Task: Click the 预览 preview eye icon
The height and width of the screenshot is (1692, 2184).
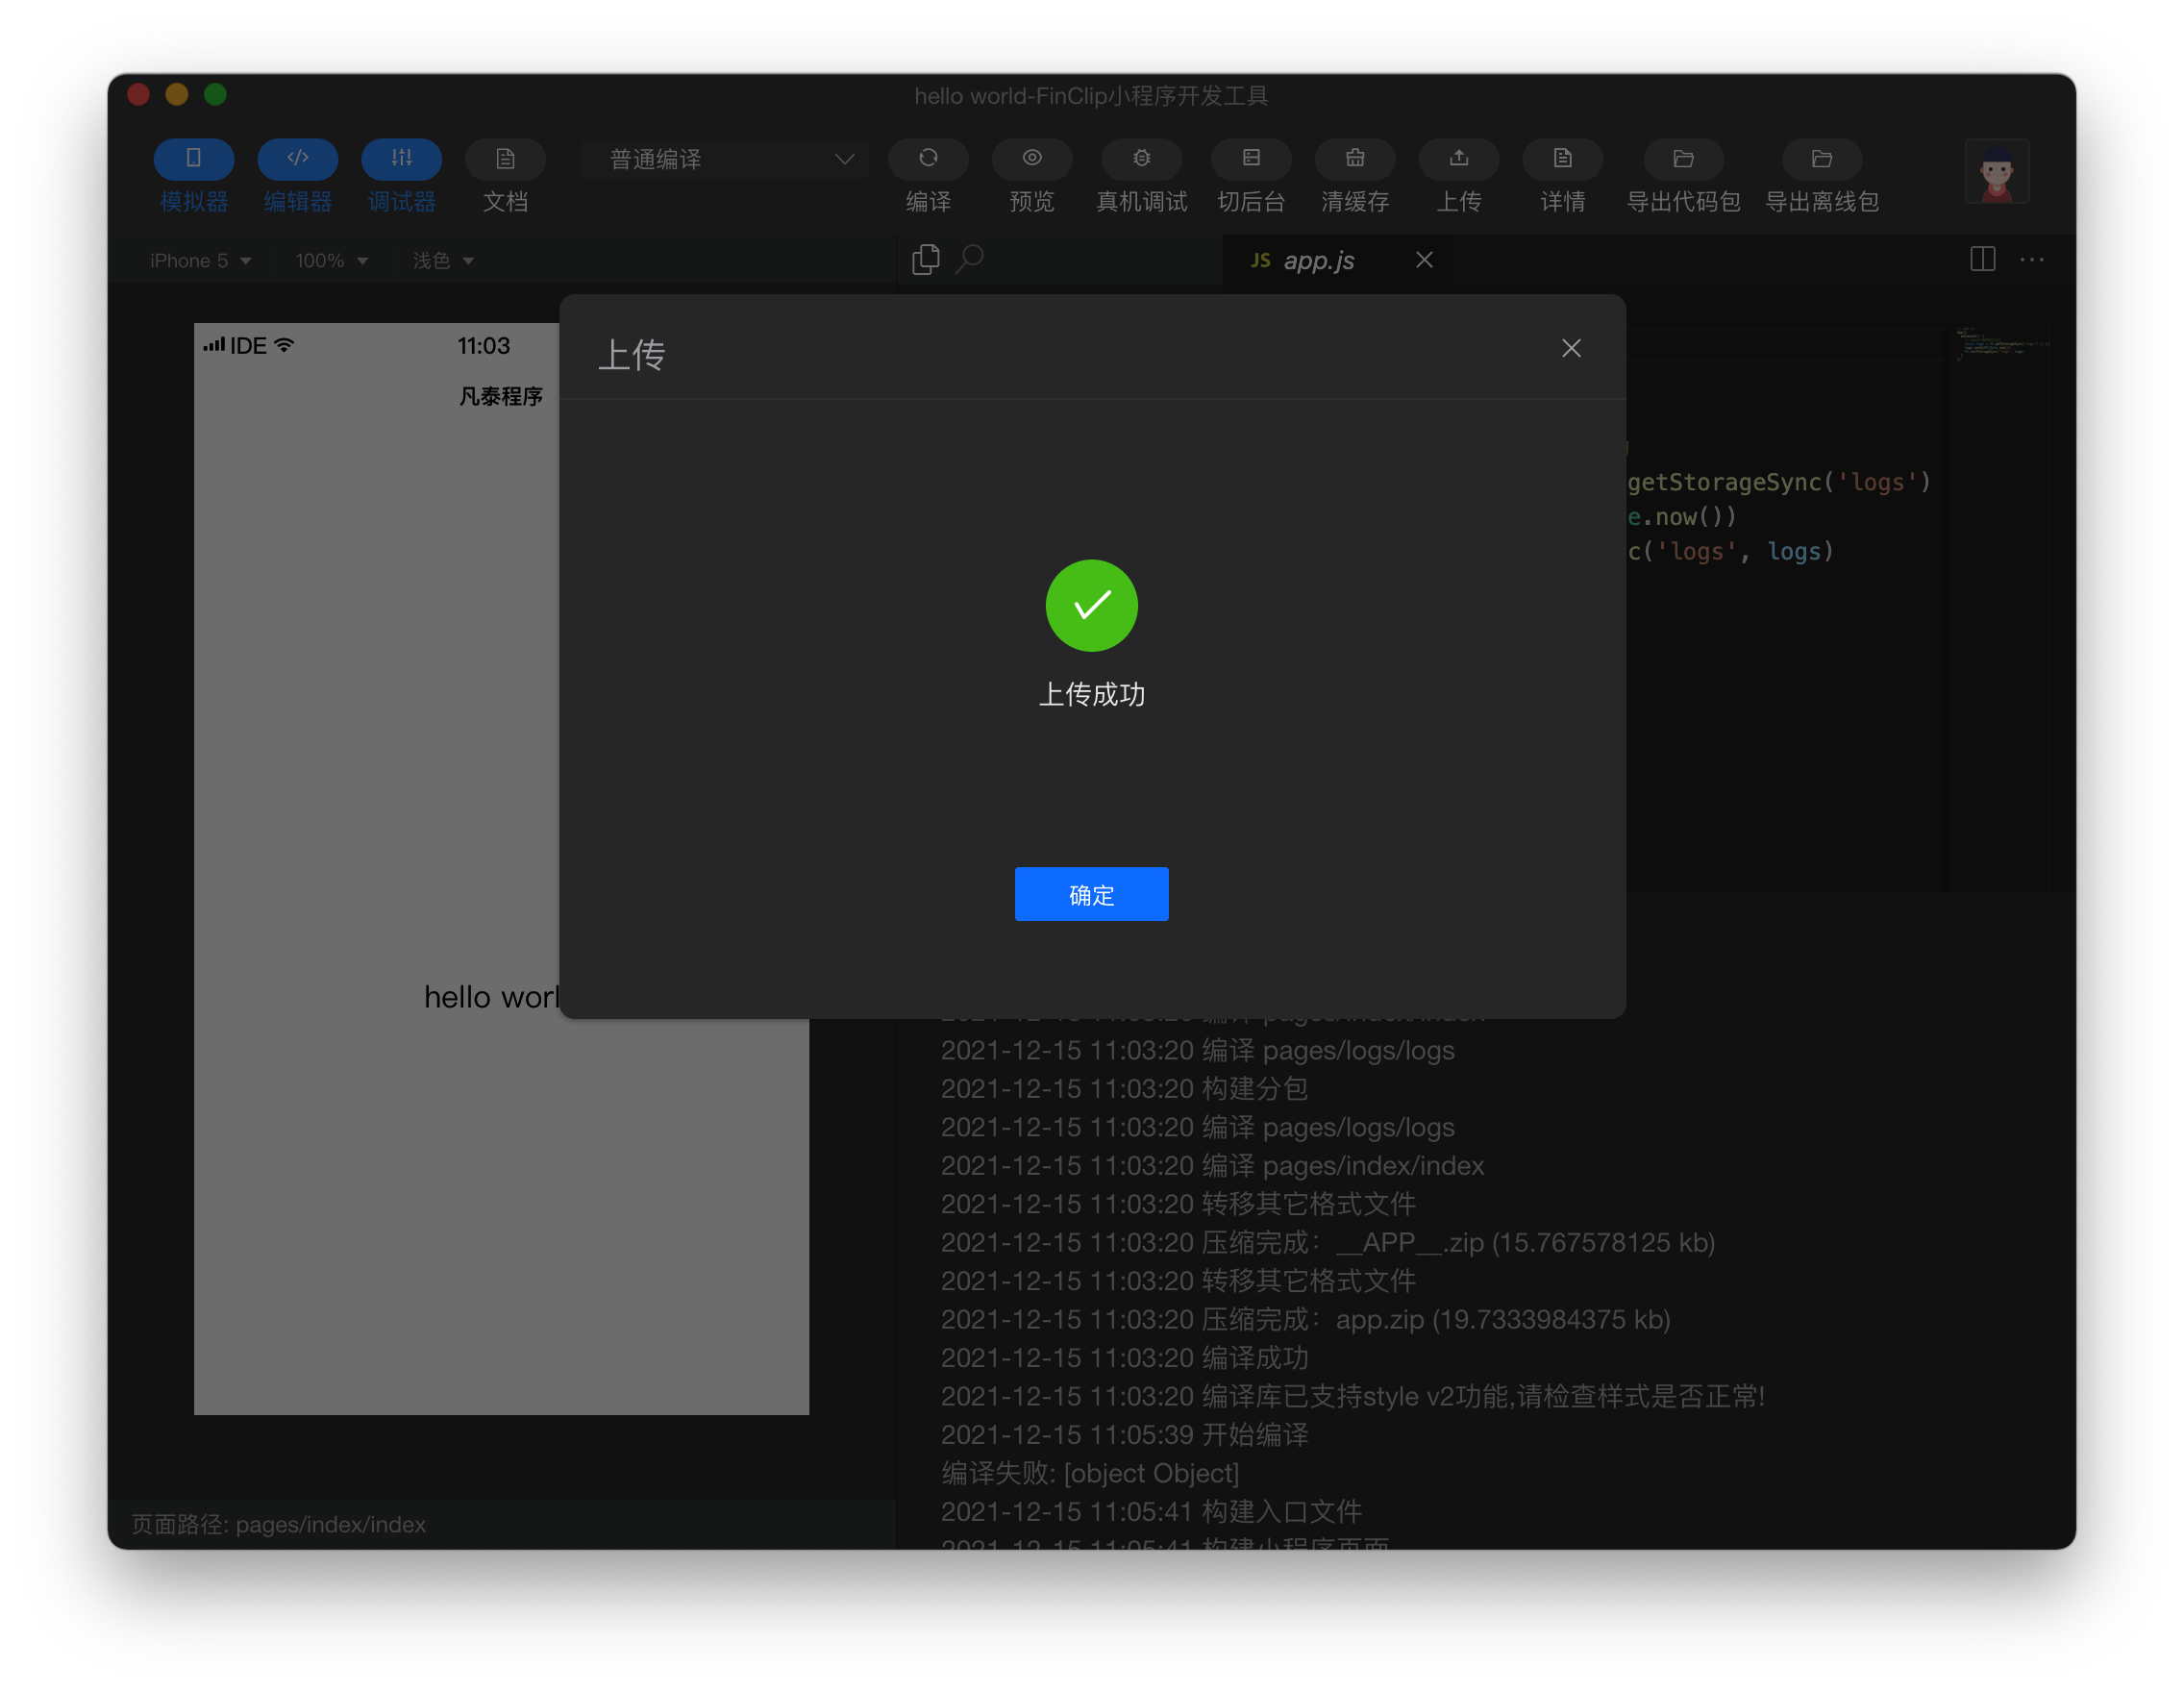Action: [x=1032, y=159]
